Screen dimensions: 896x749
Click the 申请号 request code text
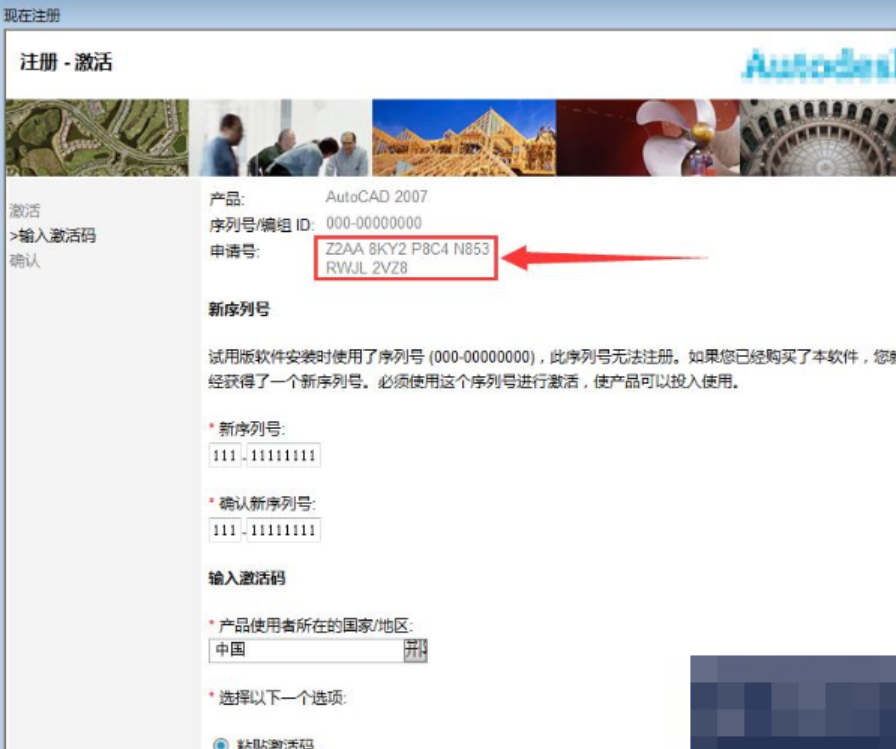pos(407,258)
